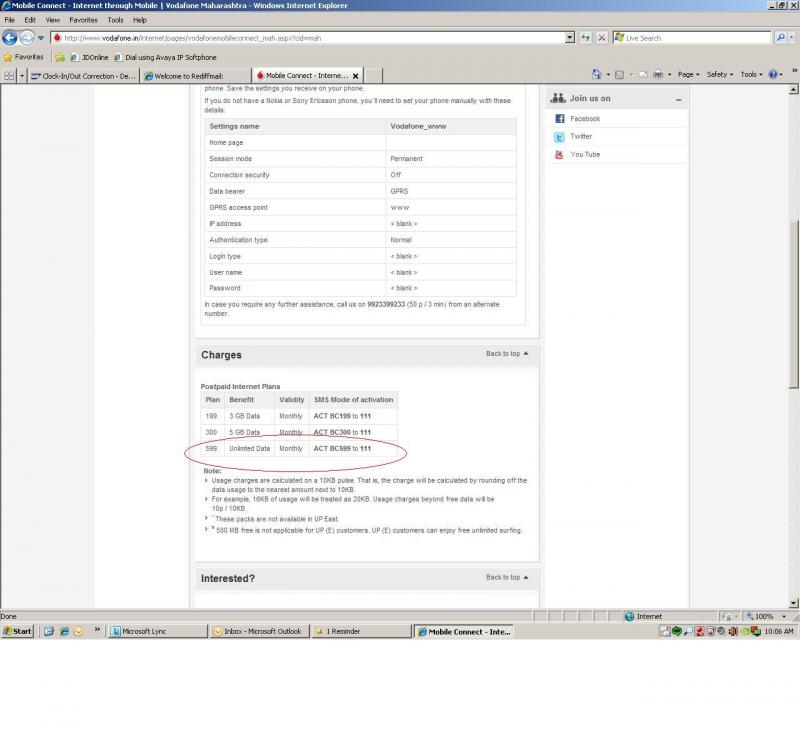The image size is (800, 730).
Task: Open the Page dropdown menu
Action: click(x=688, y=74)
